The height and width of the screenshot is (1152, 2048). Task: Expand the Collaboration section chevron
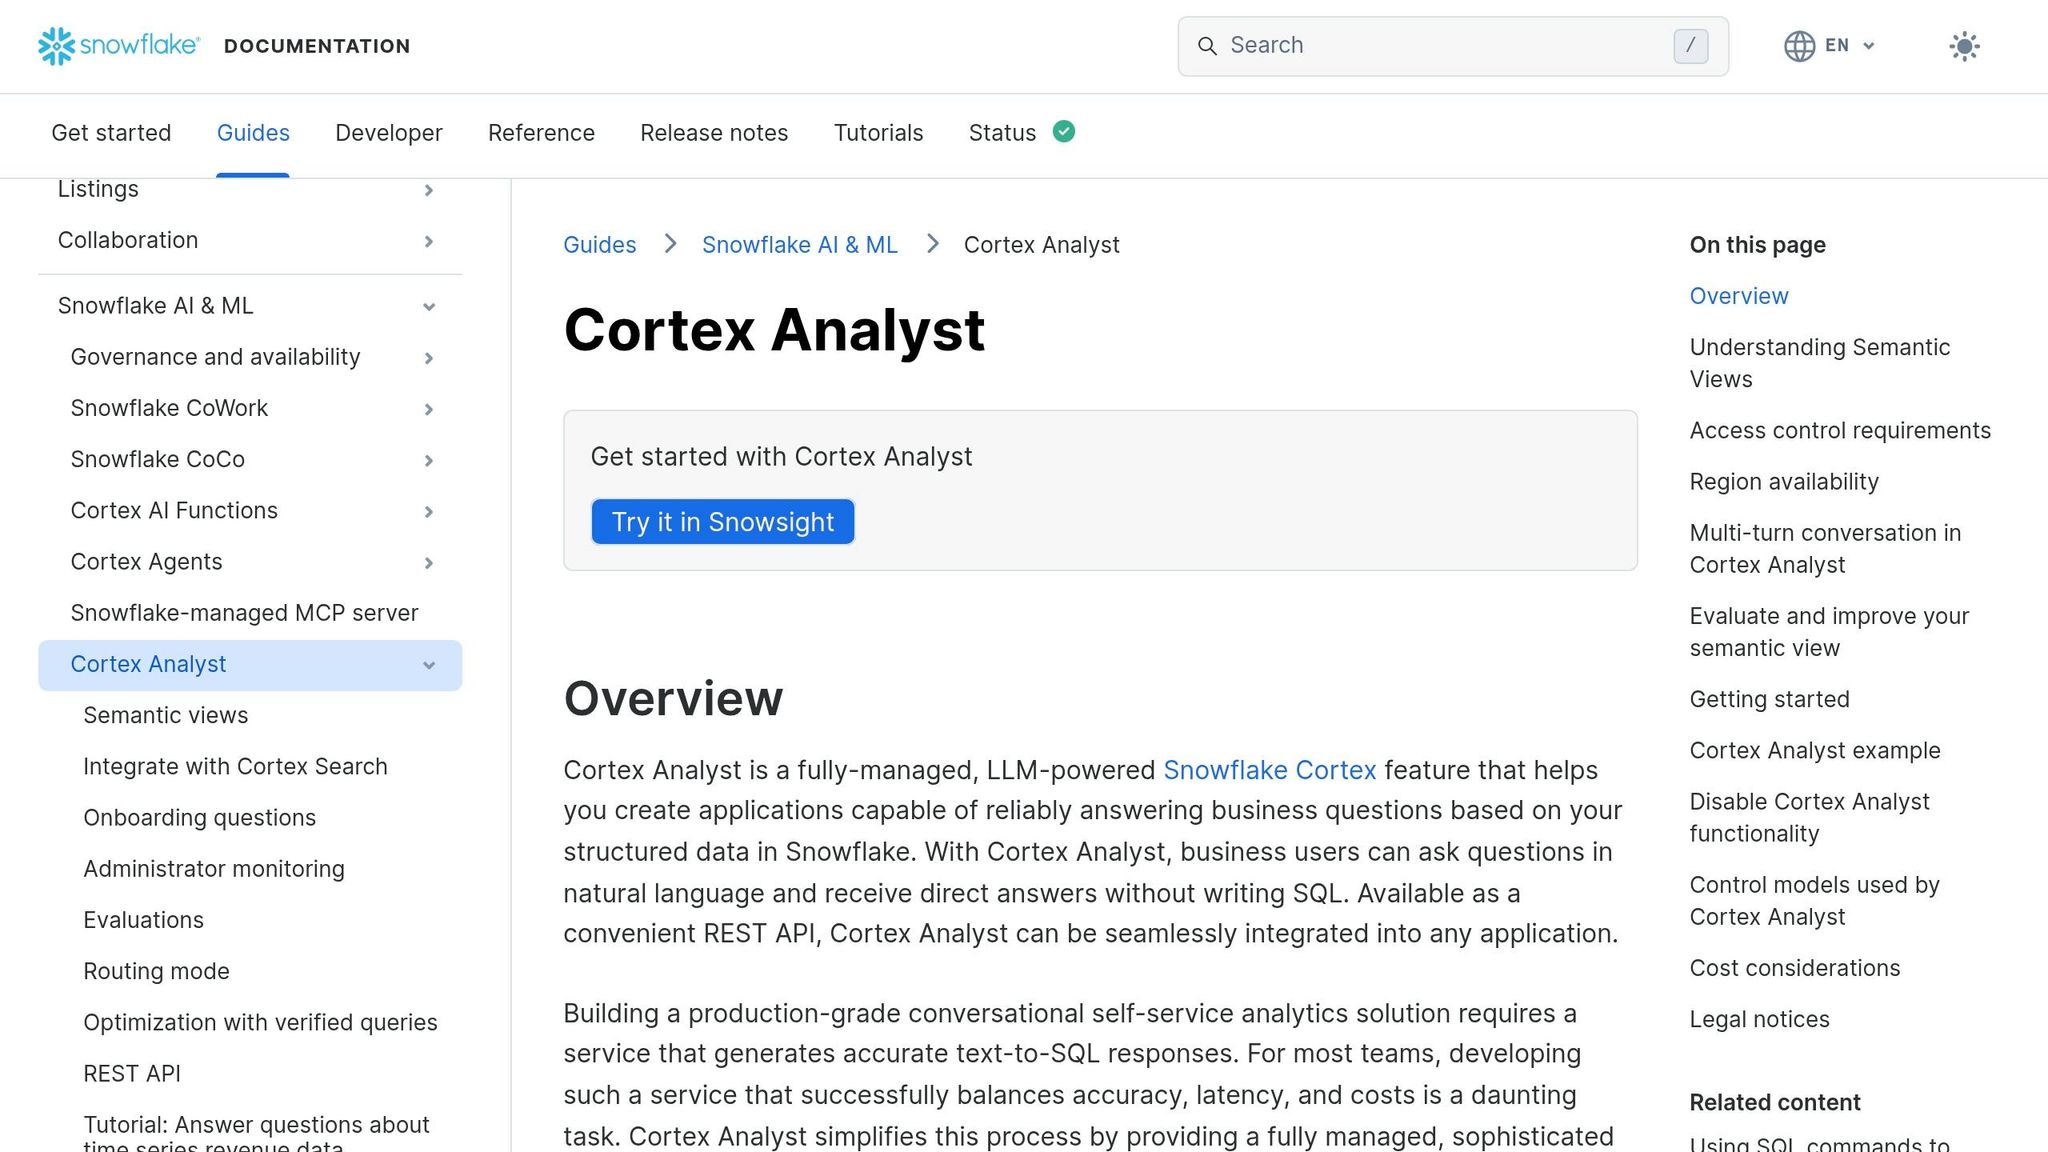(x=429, y=241)
